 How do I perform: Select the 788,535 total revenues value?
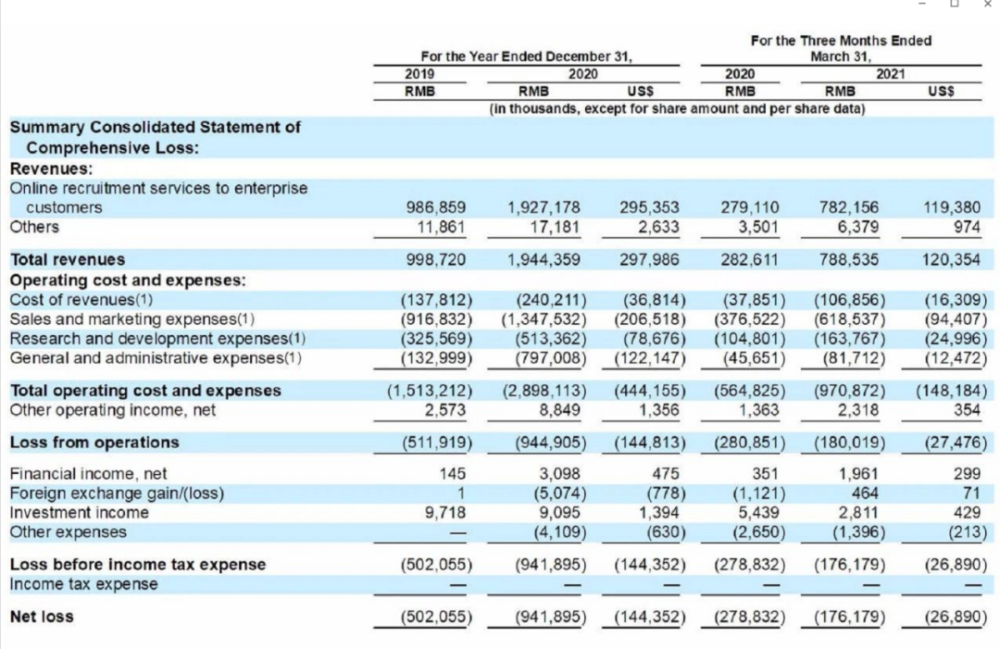(x=848, y=259)
